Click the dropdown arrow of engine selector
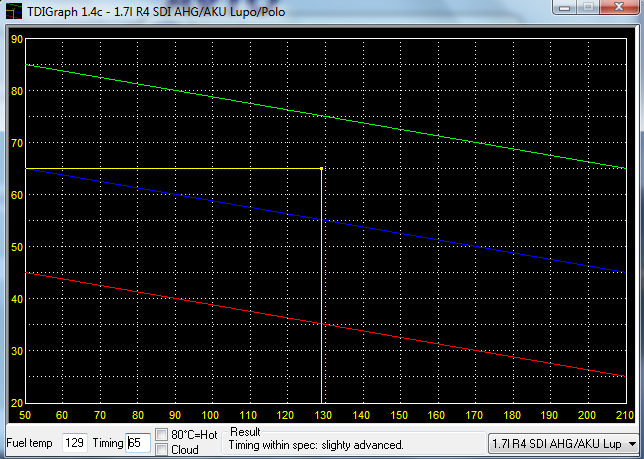Viewport: 644px width, 459px height. click(x=632, y=444)
